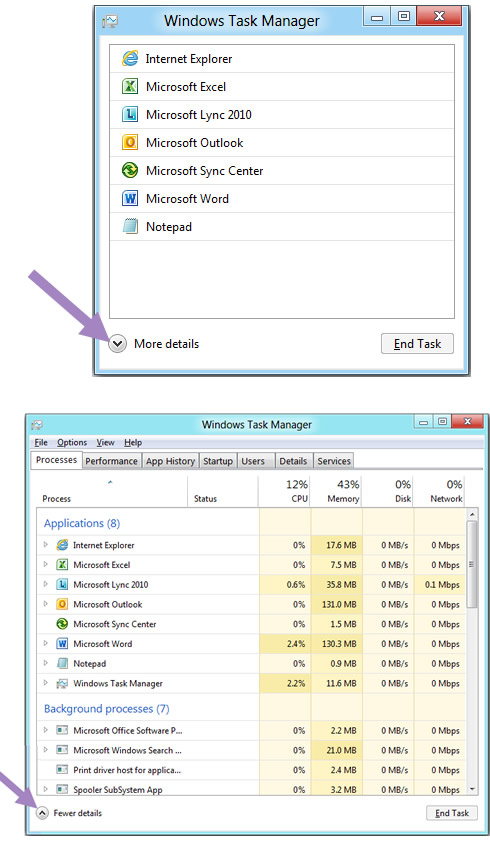The image size is (490, 843).
Task: Expand Windows Task Manager process group arrow
Action: [x=46, y=683]
